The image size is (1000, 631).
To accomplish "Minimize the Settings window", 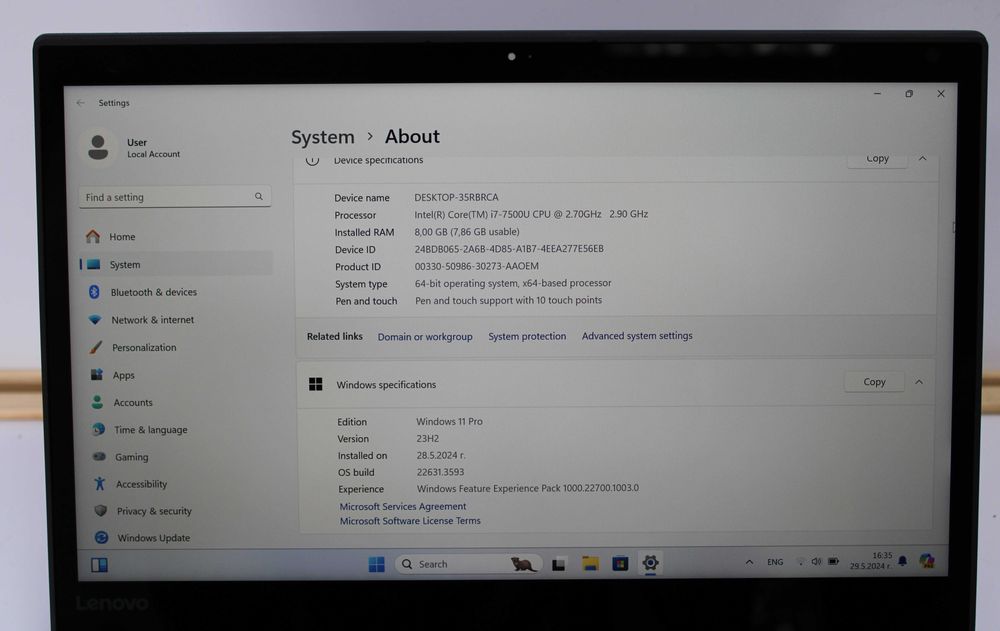I will (877, 94).
